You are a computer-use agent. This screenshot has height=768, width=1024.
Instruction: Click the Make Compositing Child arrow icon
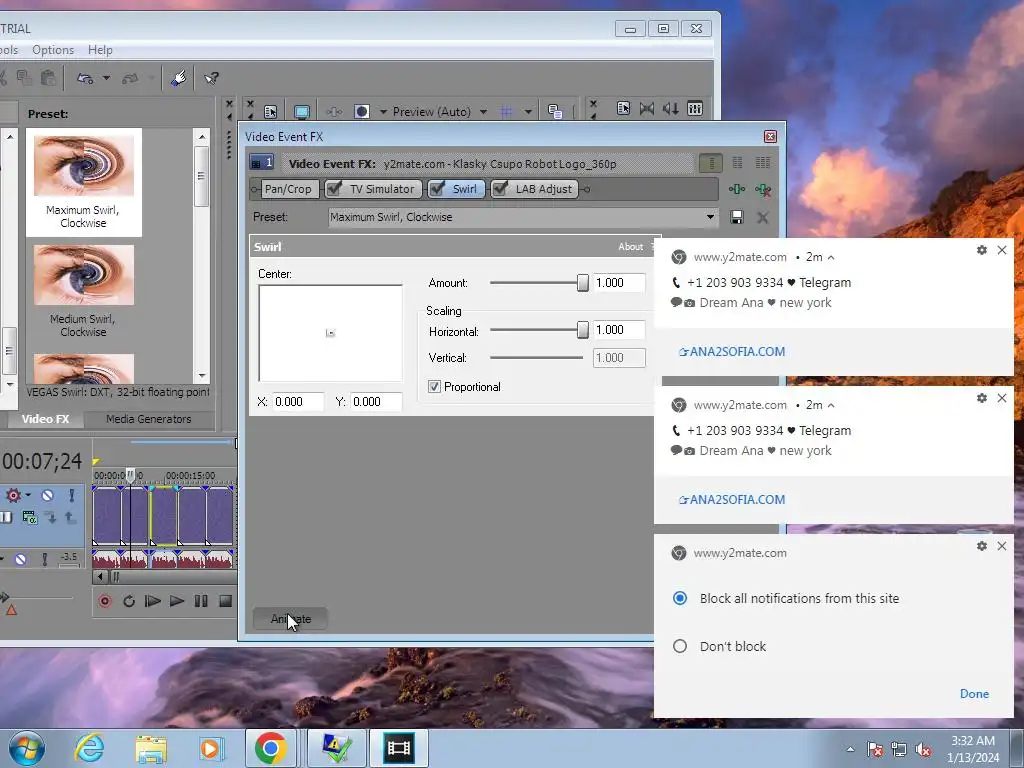pyautogui.click(x=50, y=518)
